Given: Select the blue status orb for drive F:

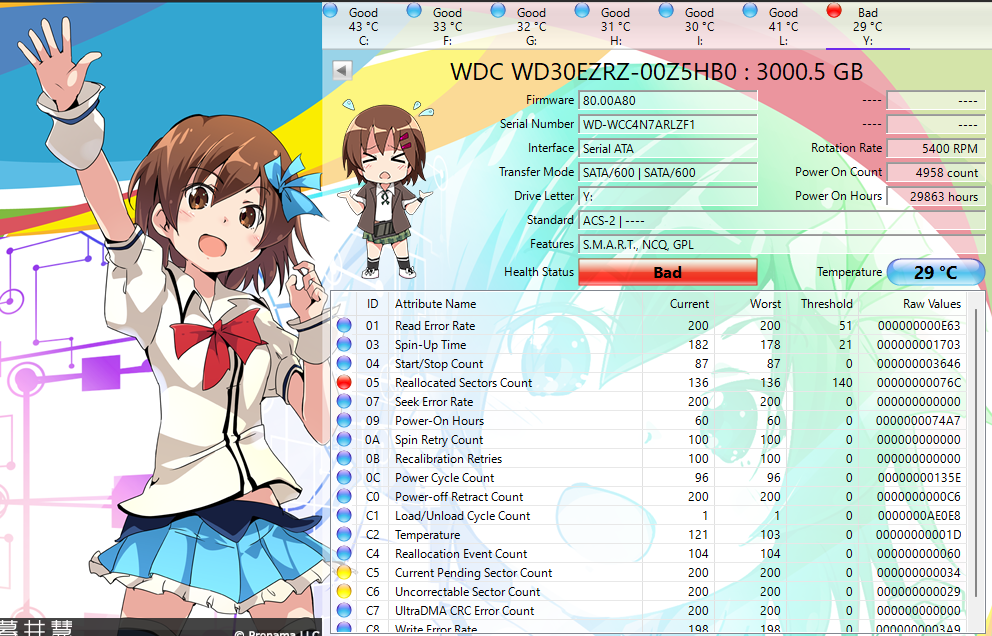Looking at the screenshot, I should coord(414,10).
